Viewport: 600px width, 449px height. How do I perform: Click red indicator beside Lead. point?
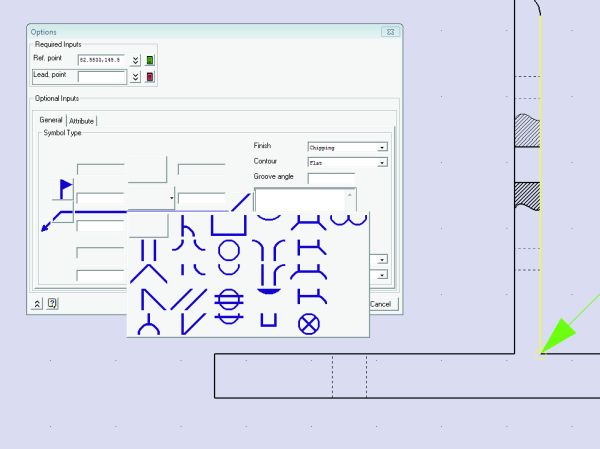[150, 76]
